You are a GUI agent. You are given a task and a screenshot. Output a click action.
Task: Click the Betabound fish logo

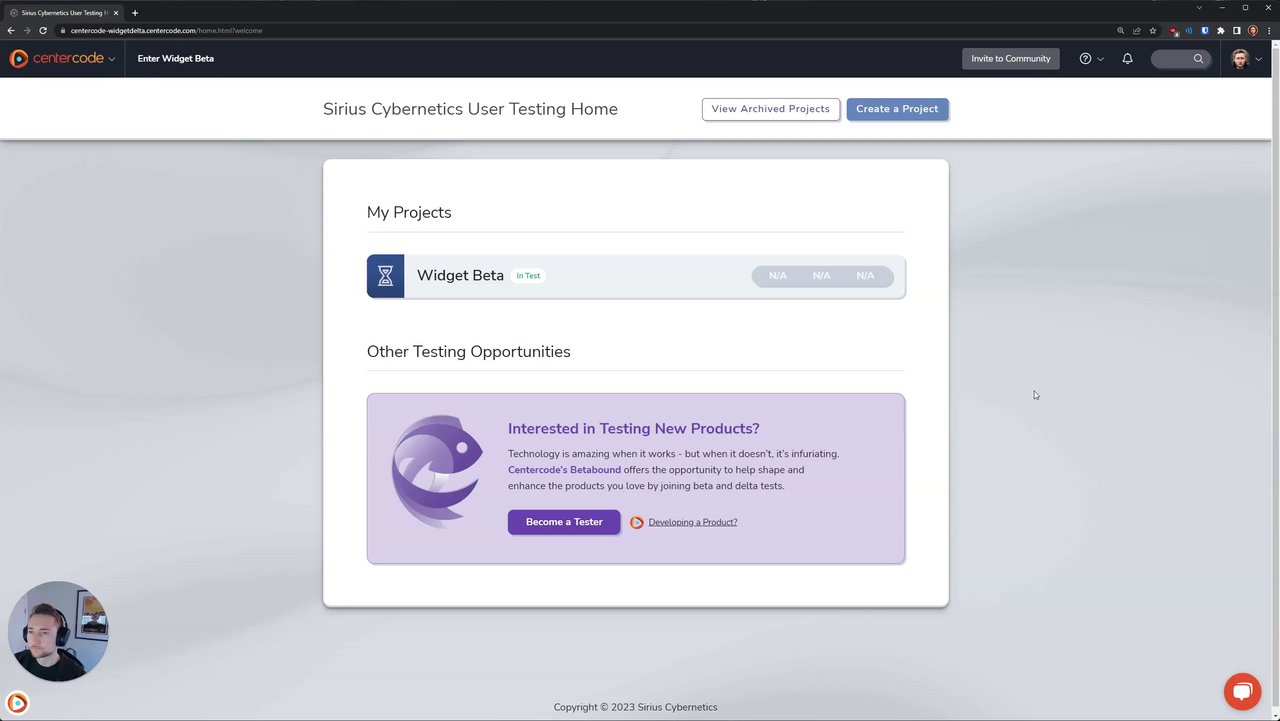point(437,471)
